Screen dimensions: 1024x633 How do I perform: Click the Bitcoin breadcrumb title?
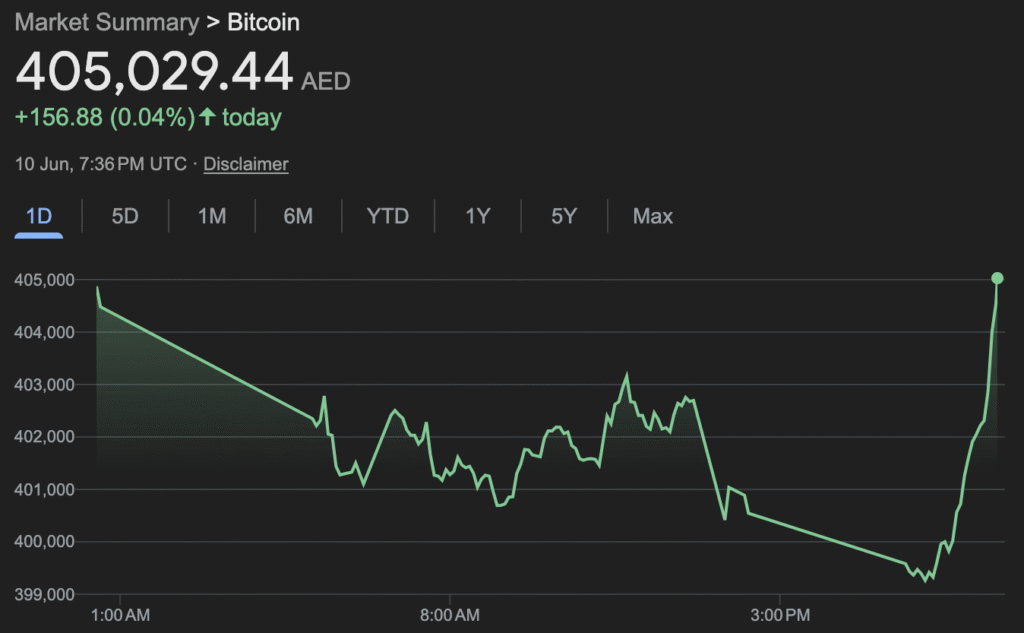click(x=263, y=22)
